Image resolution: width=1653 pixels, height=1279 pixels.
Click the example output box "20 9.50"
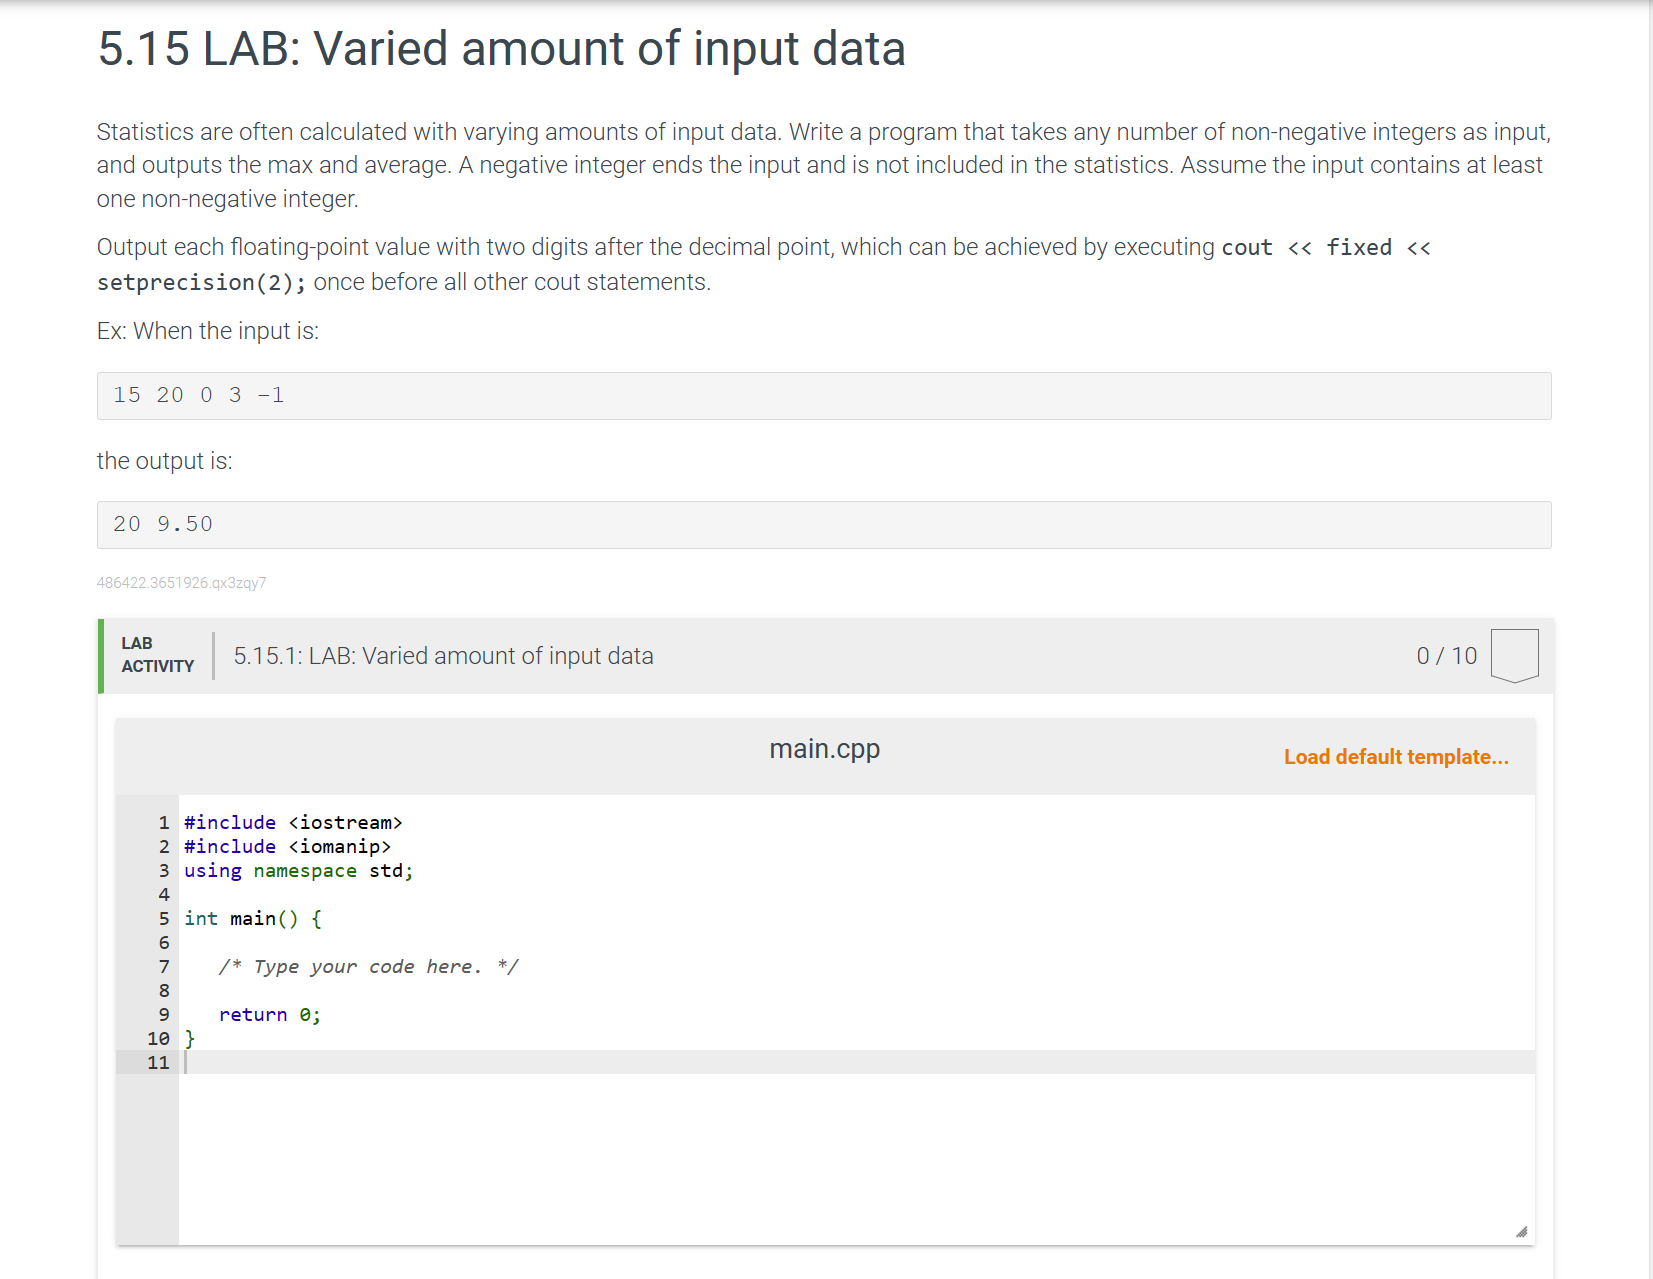point(823,525)
